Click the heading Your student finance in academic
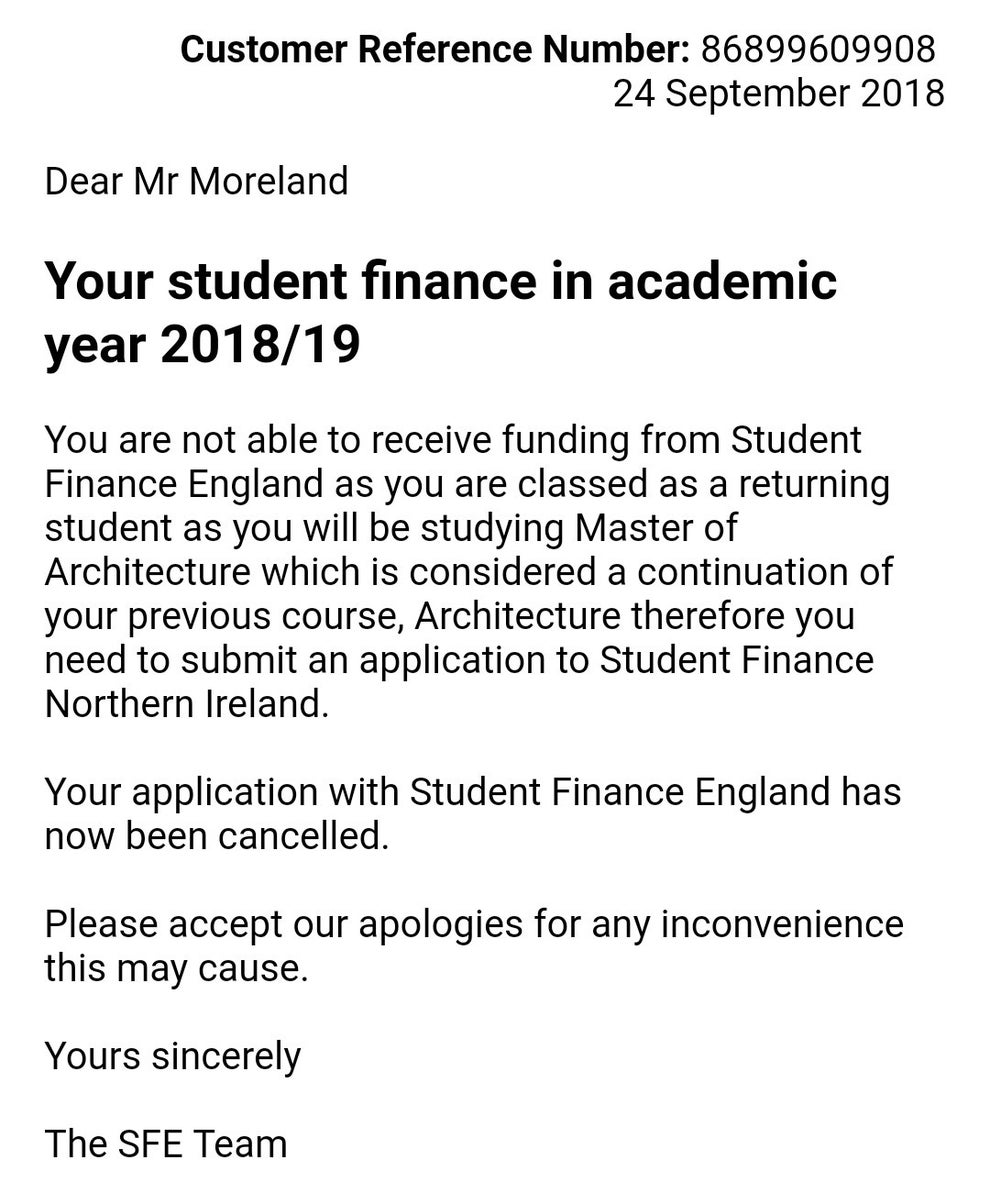 [440, 280]
